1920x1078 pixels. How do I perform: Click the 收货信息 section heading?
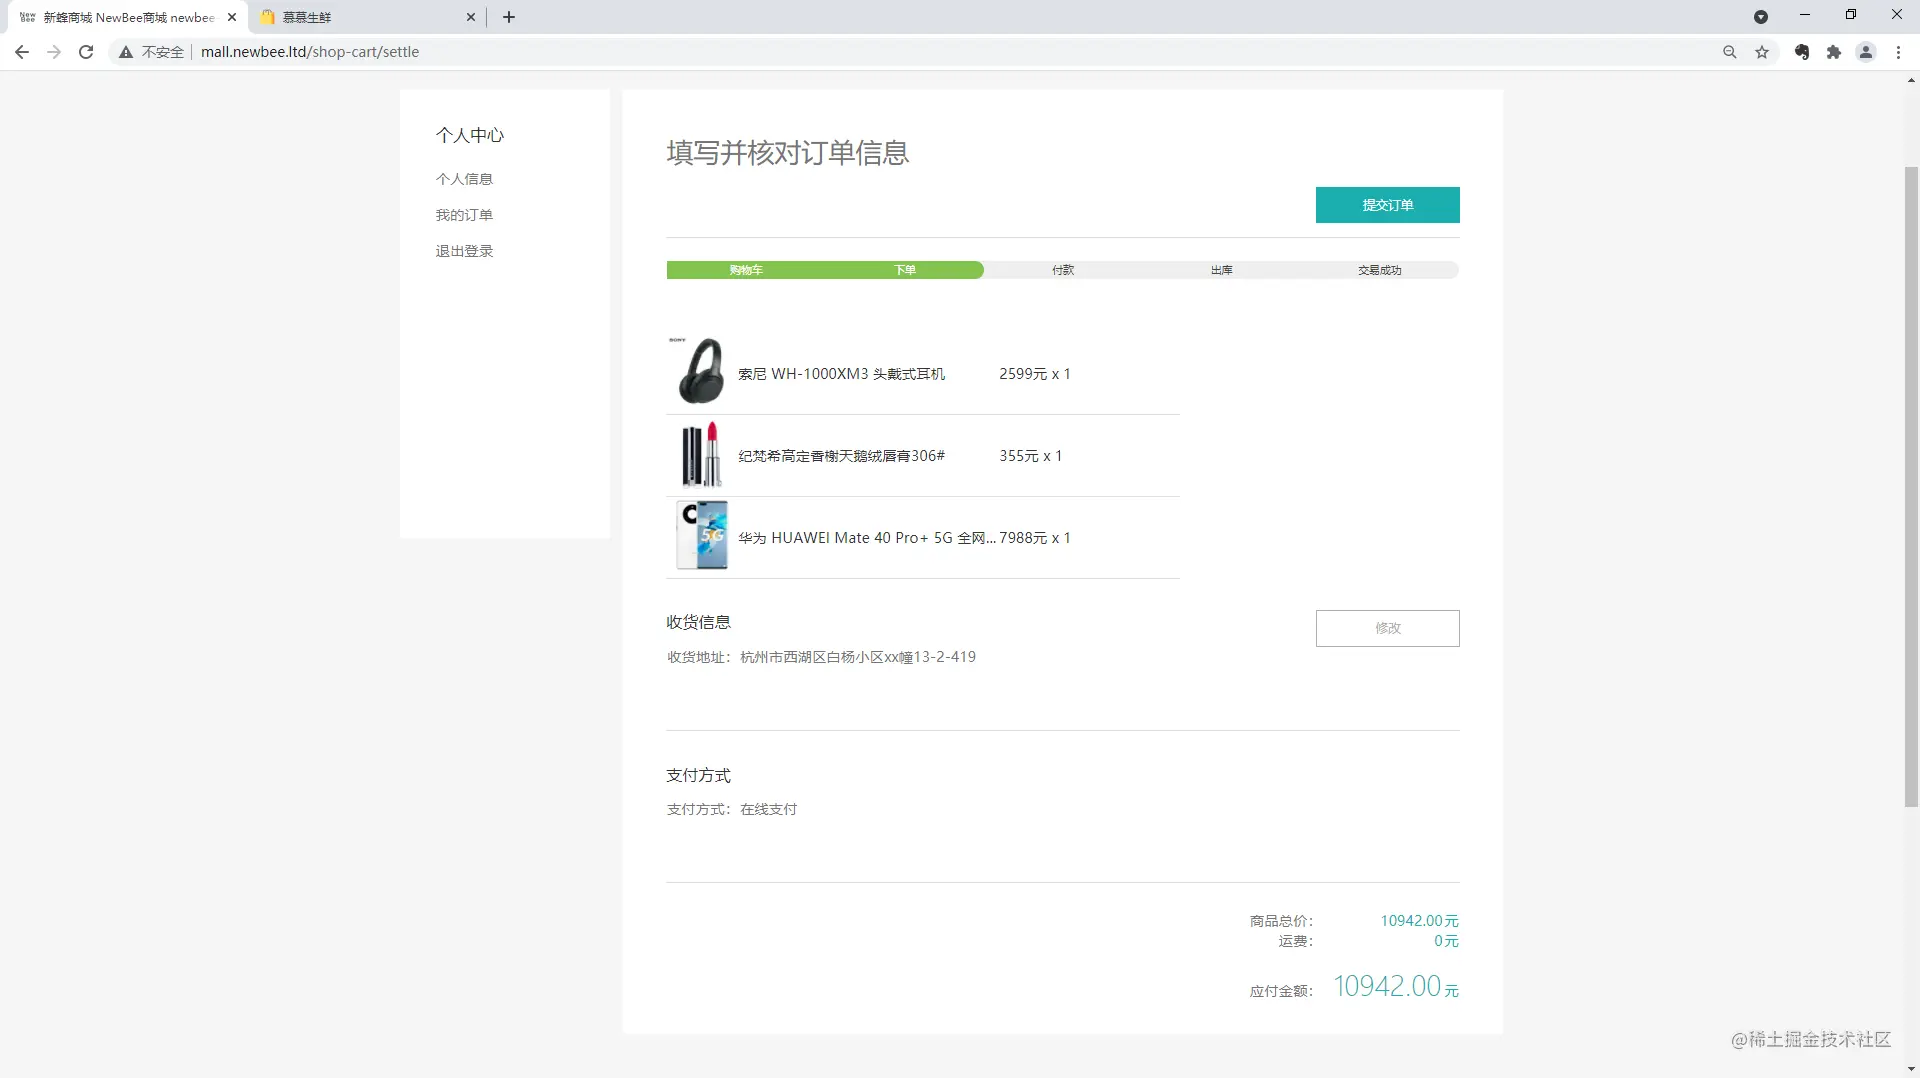coord(699,622)
